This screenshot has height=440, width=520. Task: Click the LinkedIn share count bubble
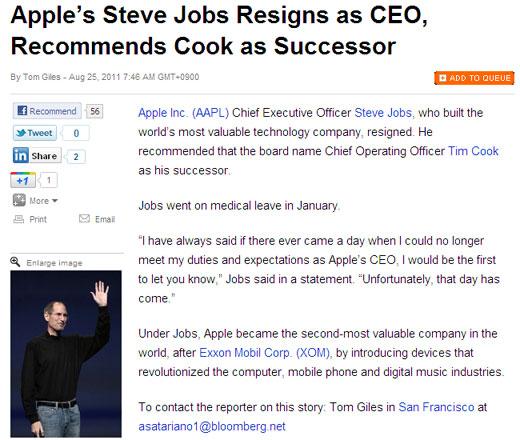(x=76, y=156)
